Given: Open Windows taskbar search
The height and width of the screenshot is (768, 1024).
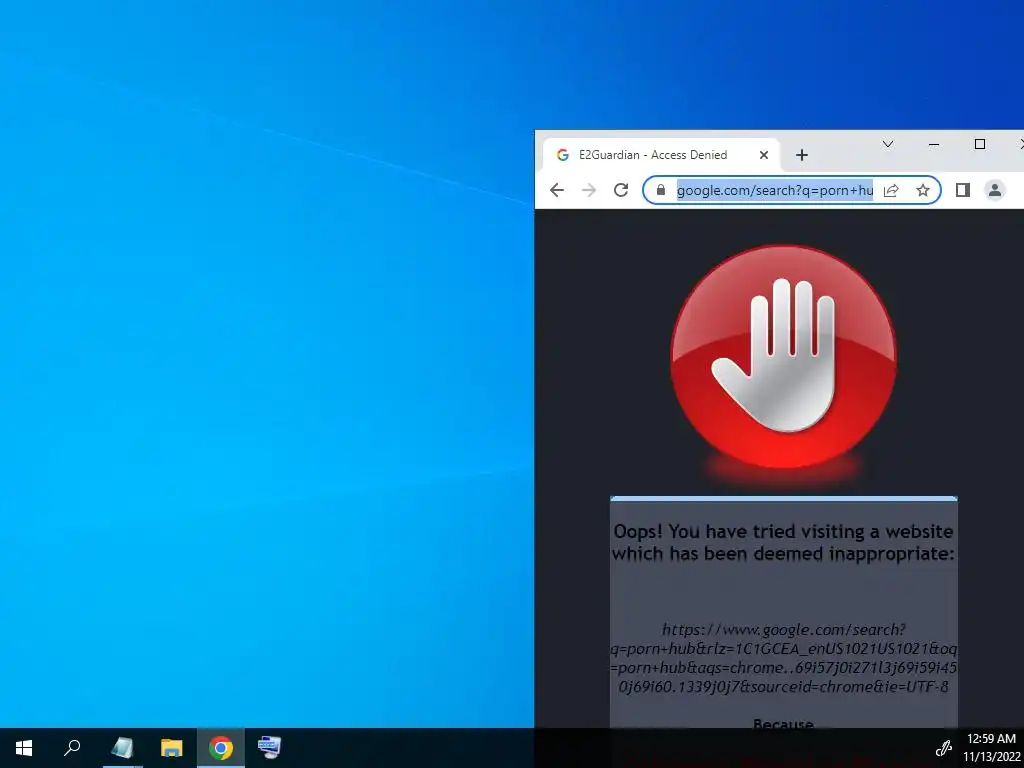Looking at the screenshot, I should tap(72, 748).
